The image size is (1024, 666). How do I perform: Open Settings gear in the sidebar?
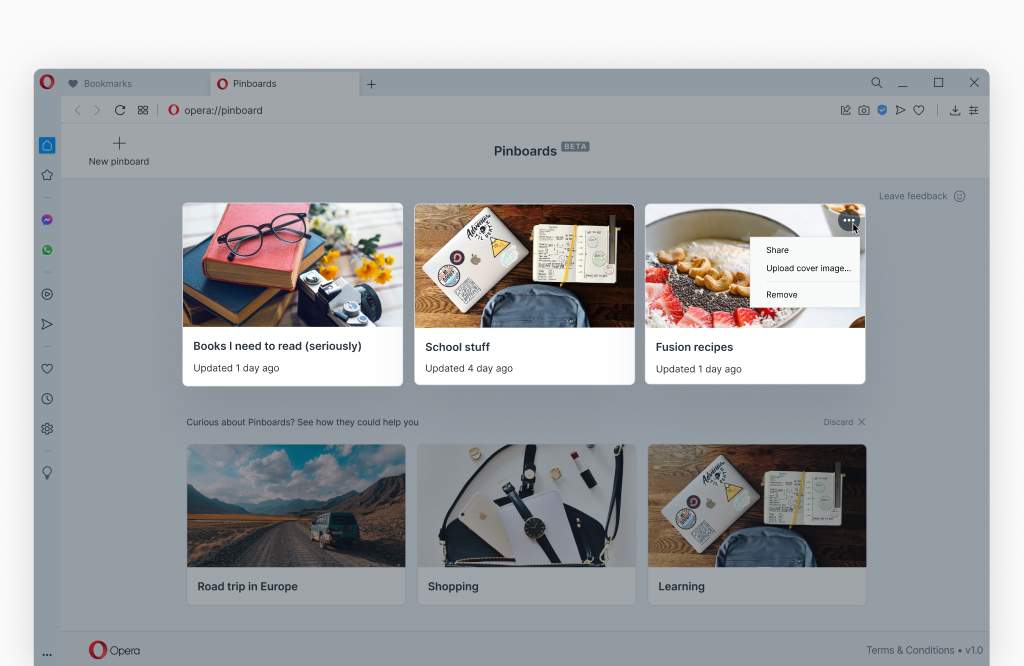point(47,429)
